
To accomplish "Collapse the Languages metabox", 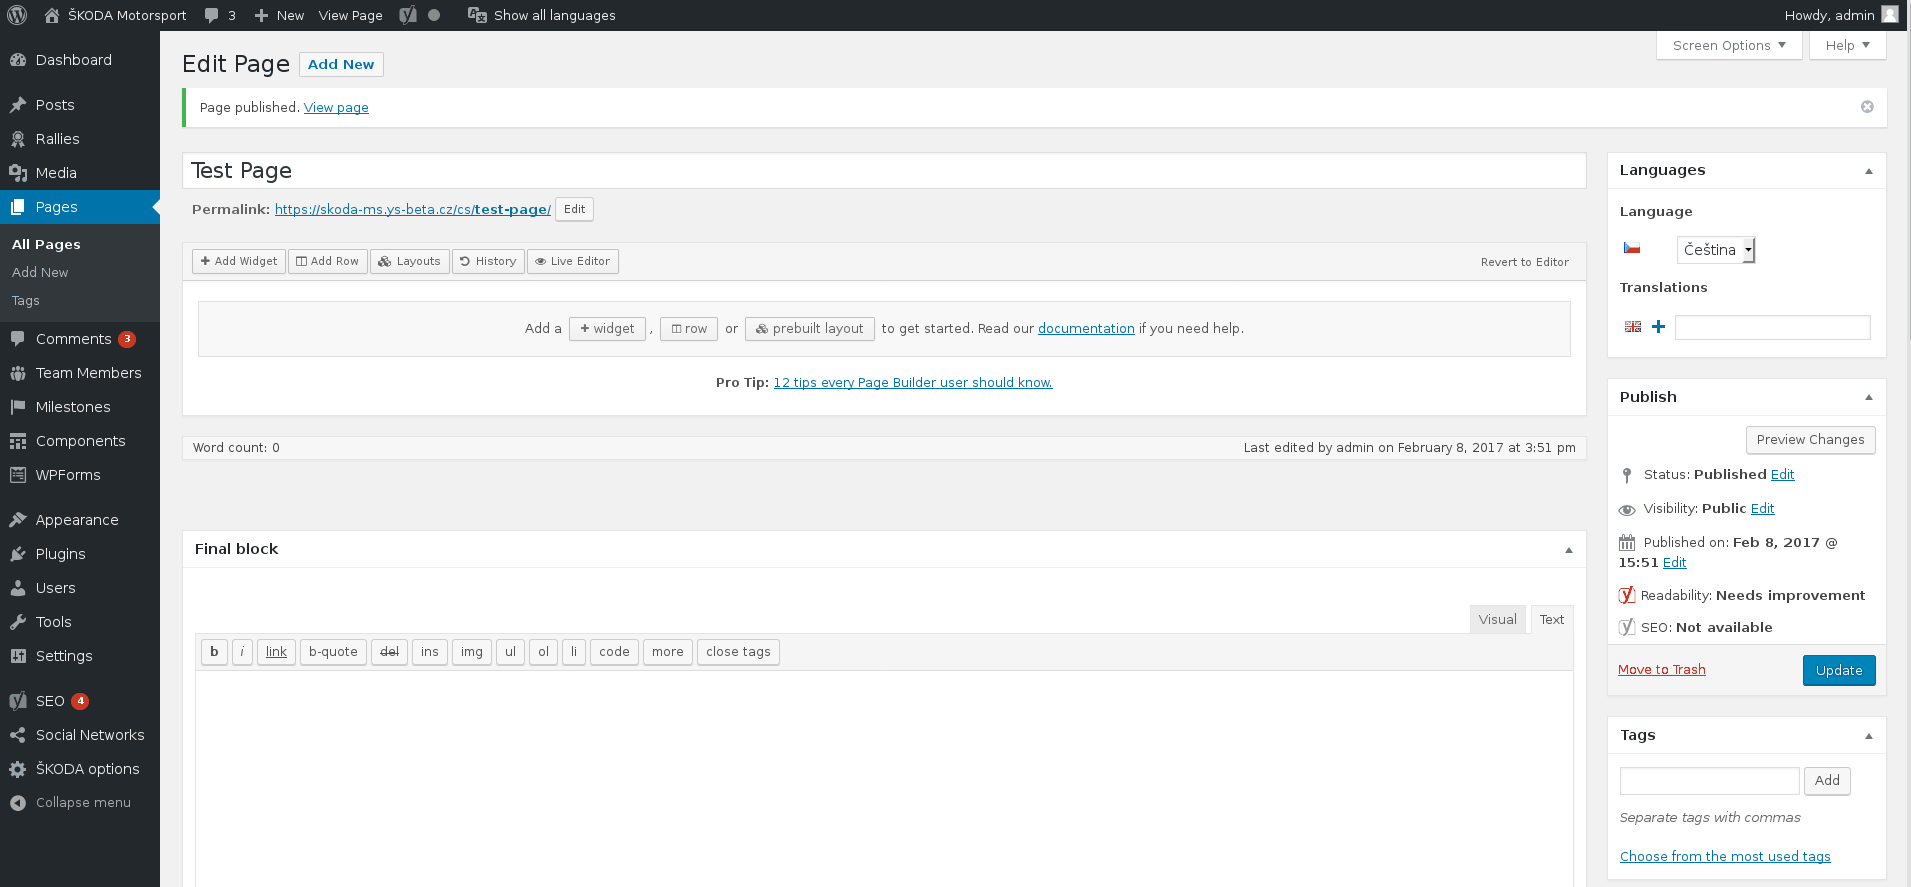I will [1868, 171].
